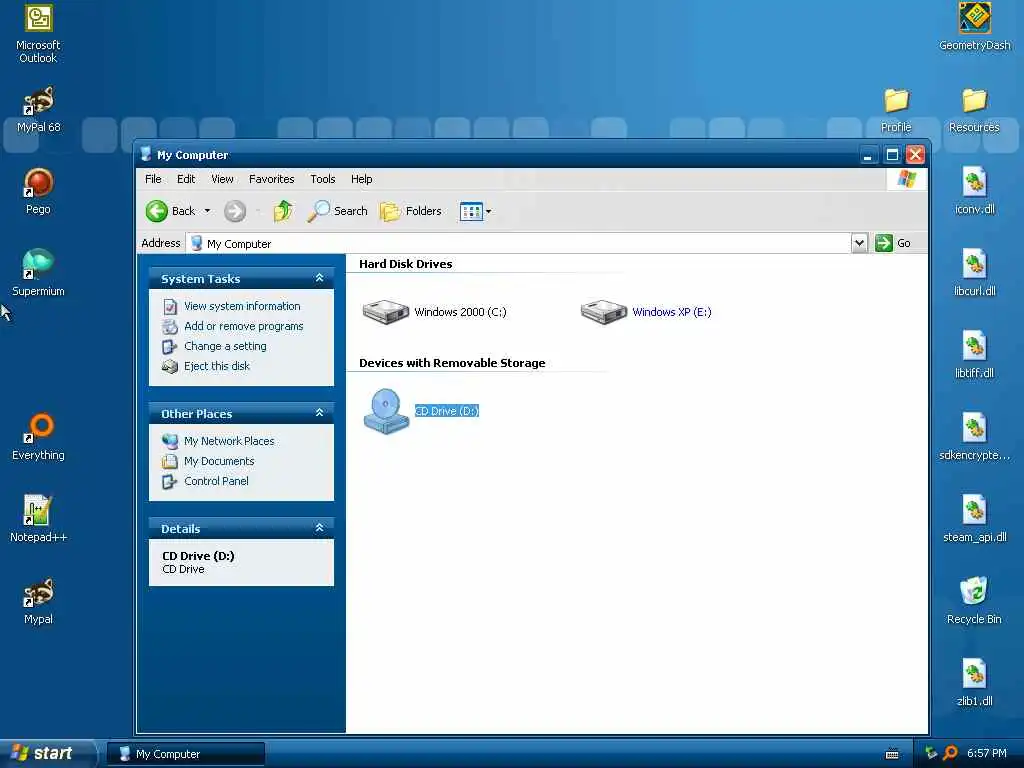Viewport: 1024px width, 768px height.
Task: Select the Profile folder on desktop
Action: (896, 110)
